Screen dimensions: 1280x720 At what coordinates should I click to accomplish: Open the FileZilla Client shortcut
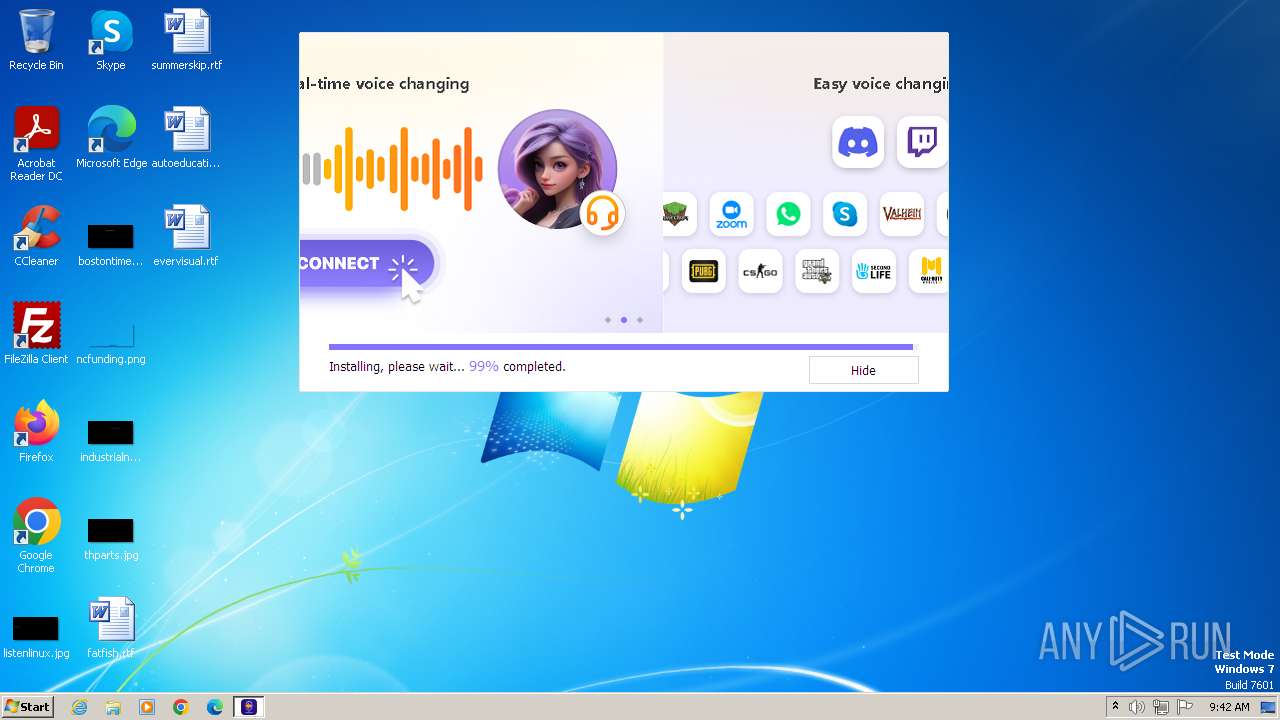[36, 334]
